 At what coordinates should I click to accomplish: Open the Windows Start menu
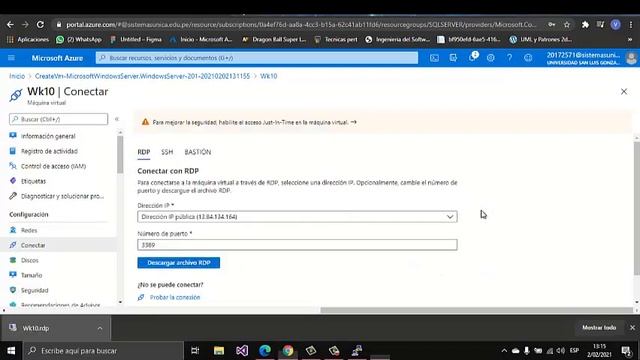click(x=11, y=351)
